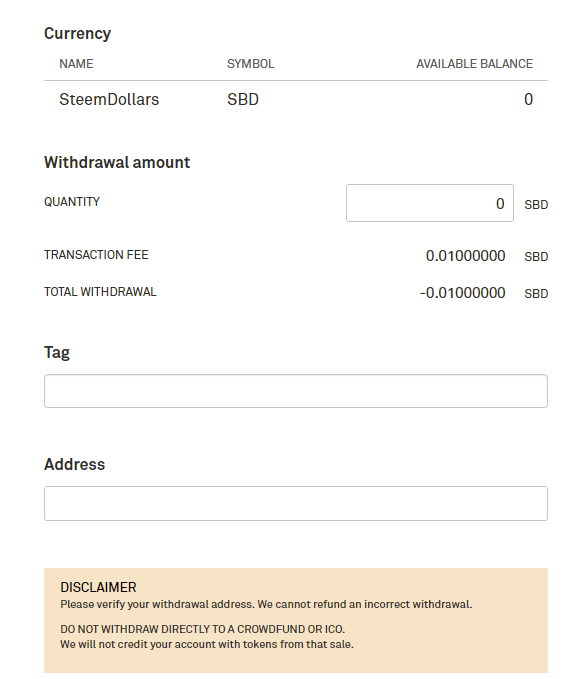The width and height of the screenshot is (579, 679).
Task: Click the TOTAL WITHDRAWAL label
Action: [100, 292]
